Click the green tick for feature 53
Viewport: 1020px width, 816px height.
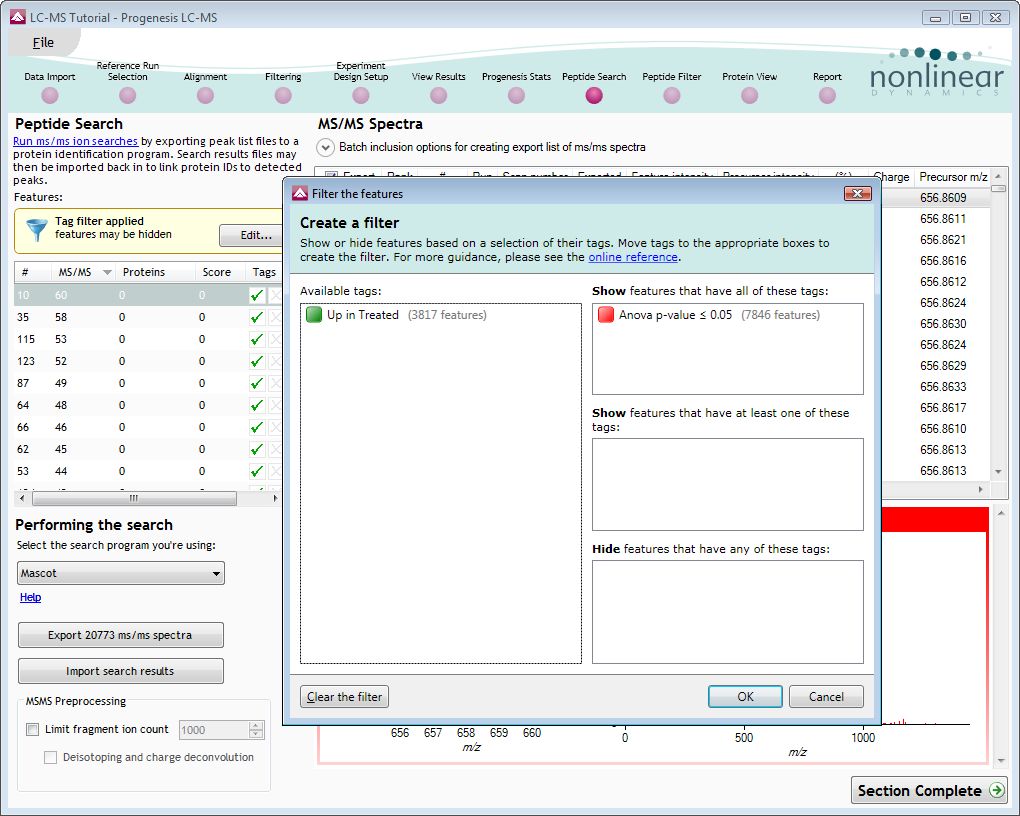coord(257,471)
